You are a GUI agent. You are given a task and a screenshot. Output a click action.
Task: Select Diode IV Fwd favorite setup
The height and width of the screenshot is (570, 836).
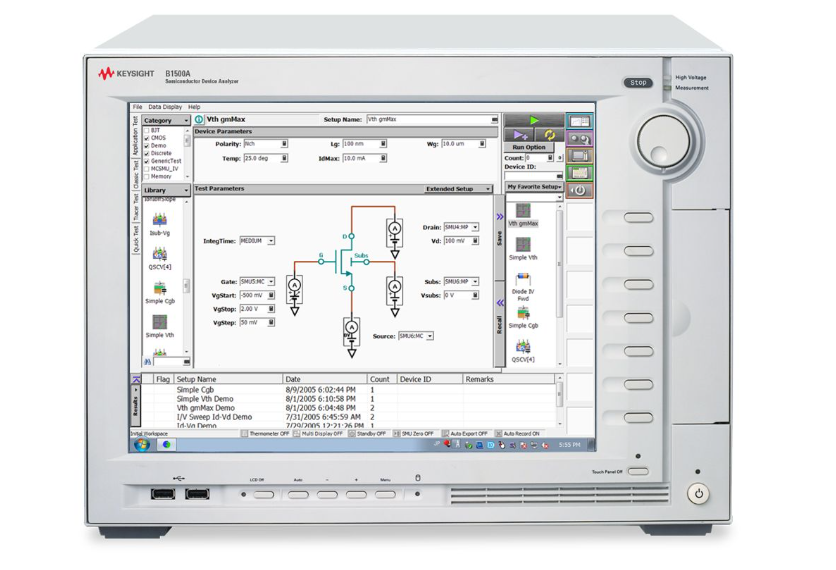pos(522,285)
